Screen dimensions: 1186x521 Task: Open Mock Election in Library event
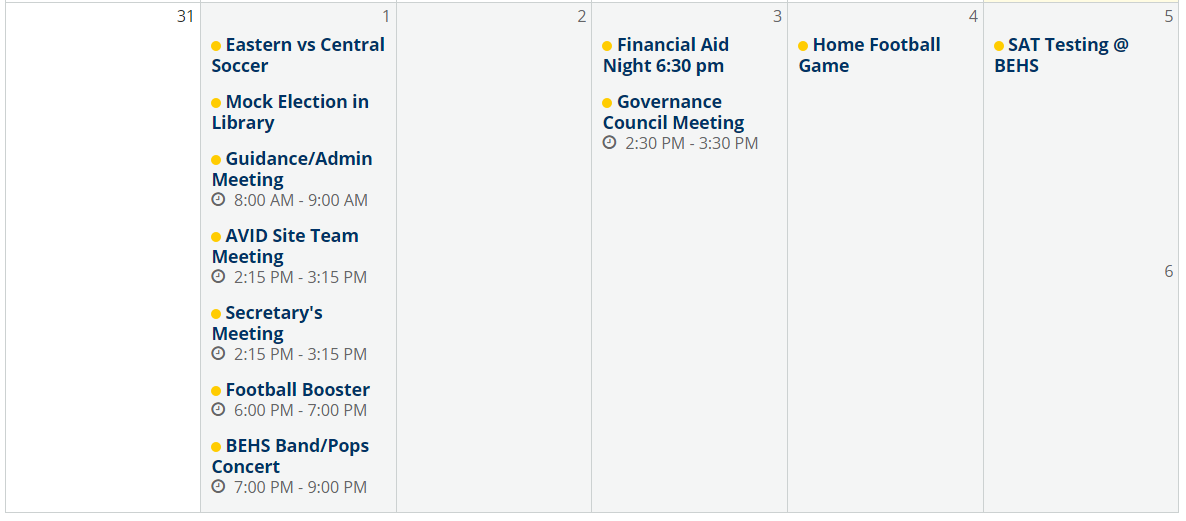(x=290, y=112)
